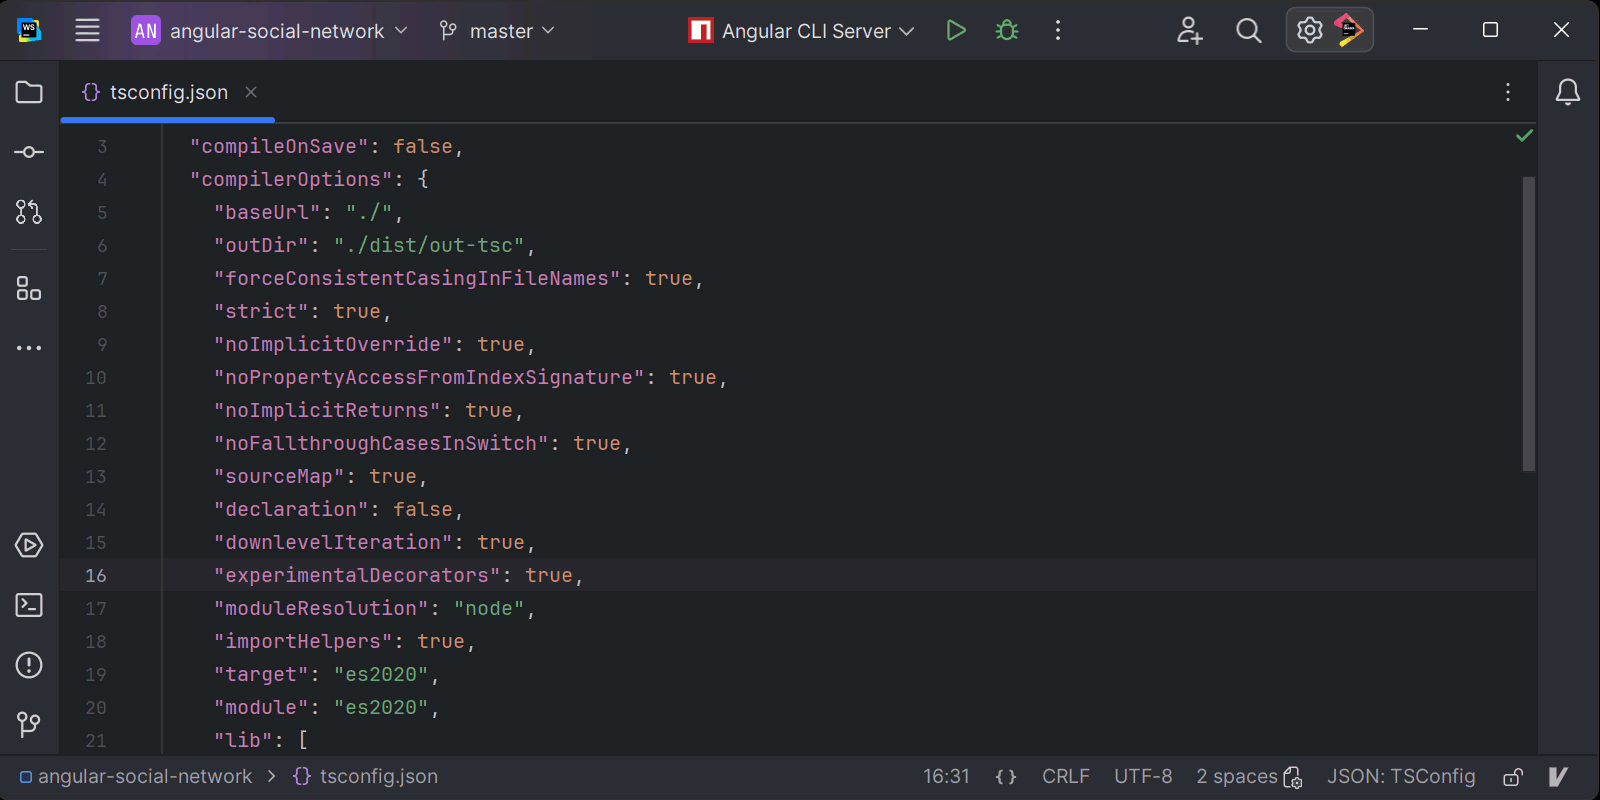This screenshot has height=800, width=1600.
Task: Open the Problems tool window
Action: 29,665
